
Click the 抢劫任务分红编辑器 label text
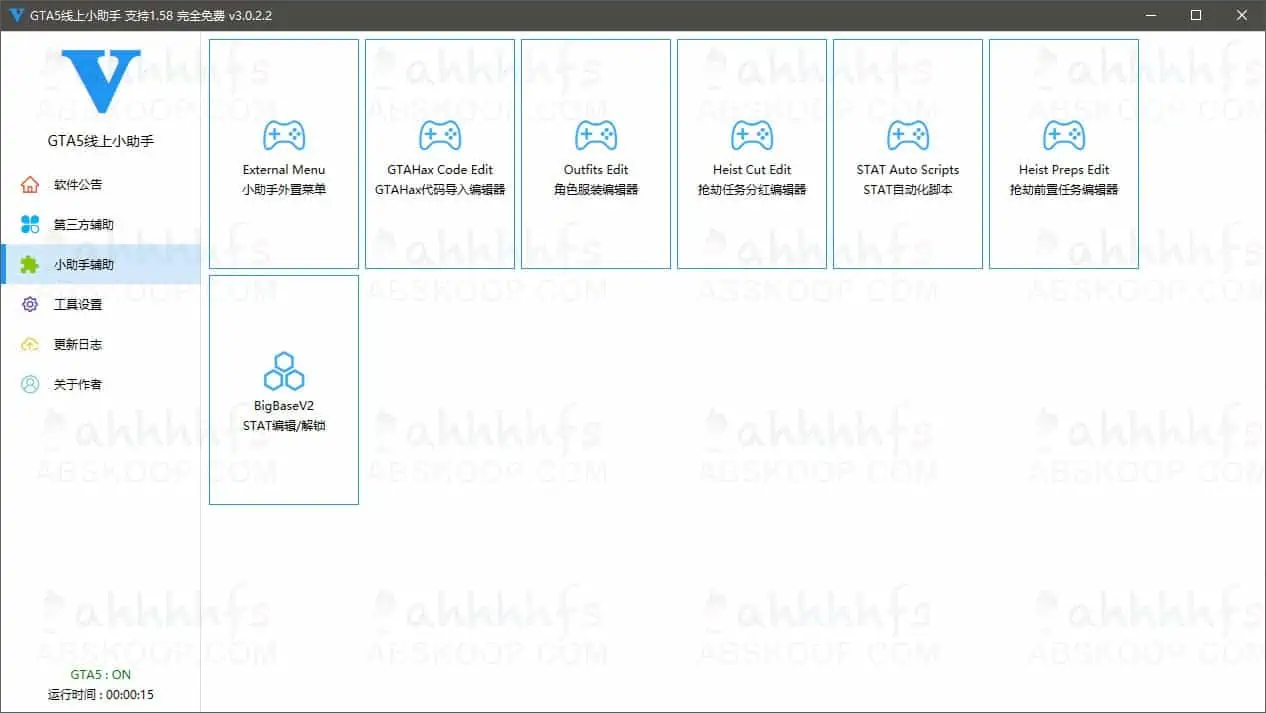point(752,190)
